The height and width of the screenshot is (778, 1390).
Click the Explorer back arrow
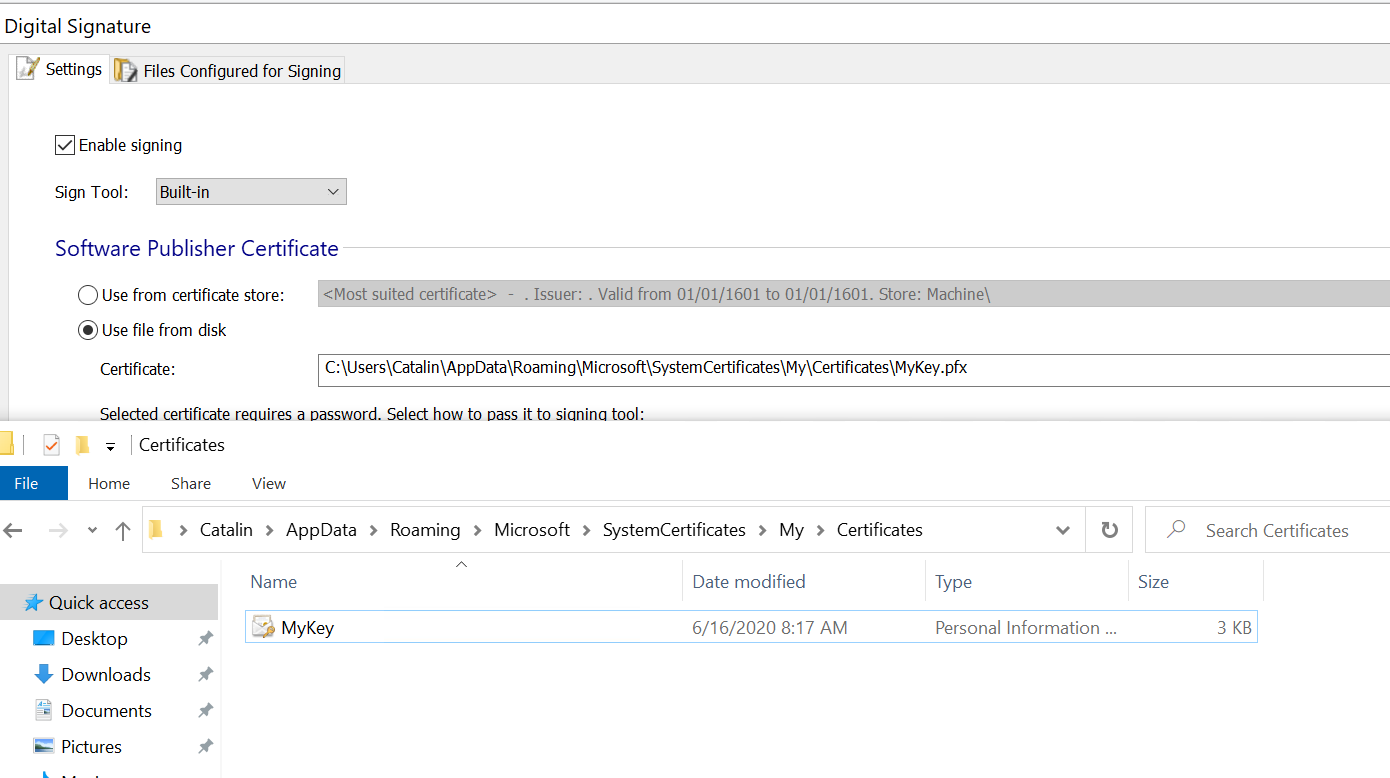14,531
